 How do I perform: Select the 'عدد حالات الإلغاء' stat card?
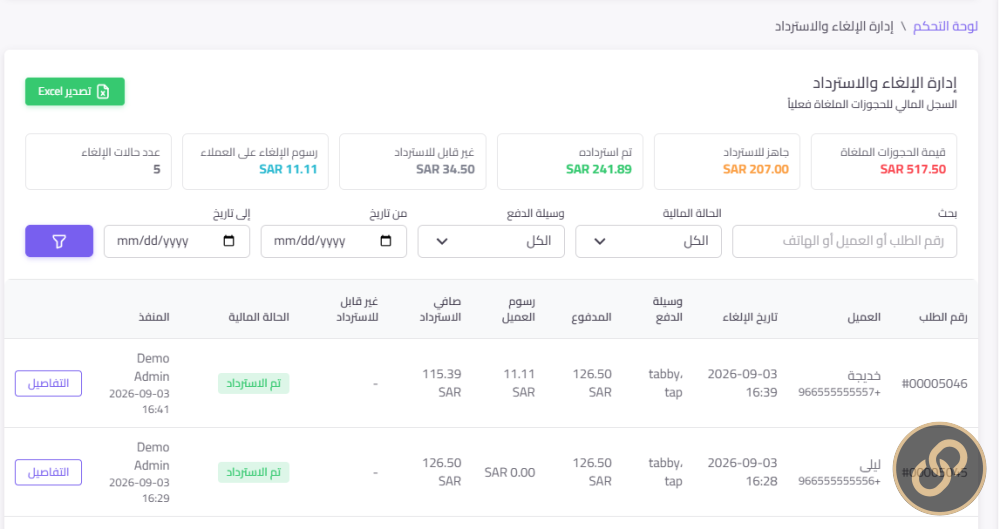[98, 161]
